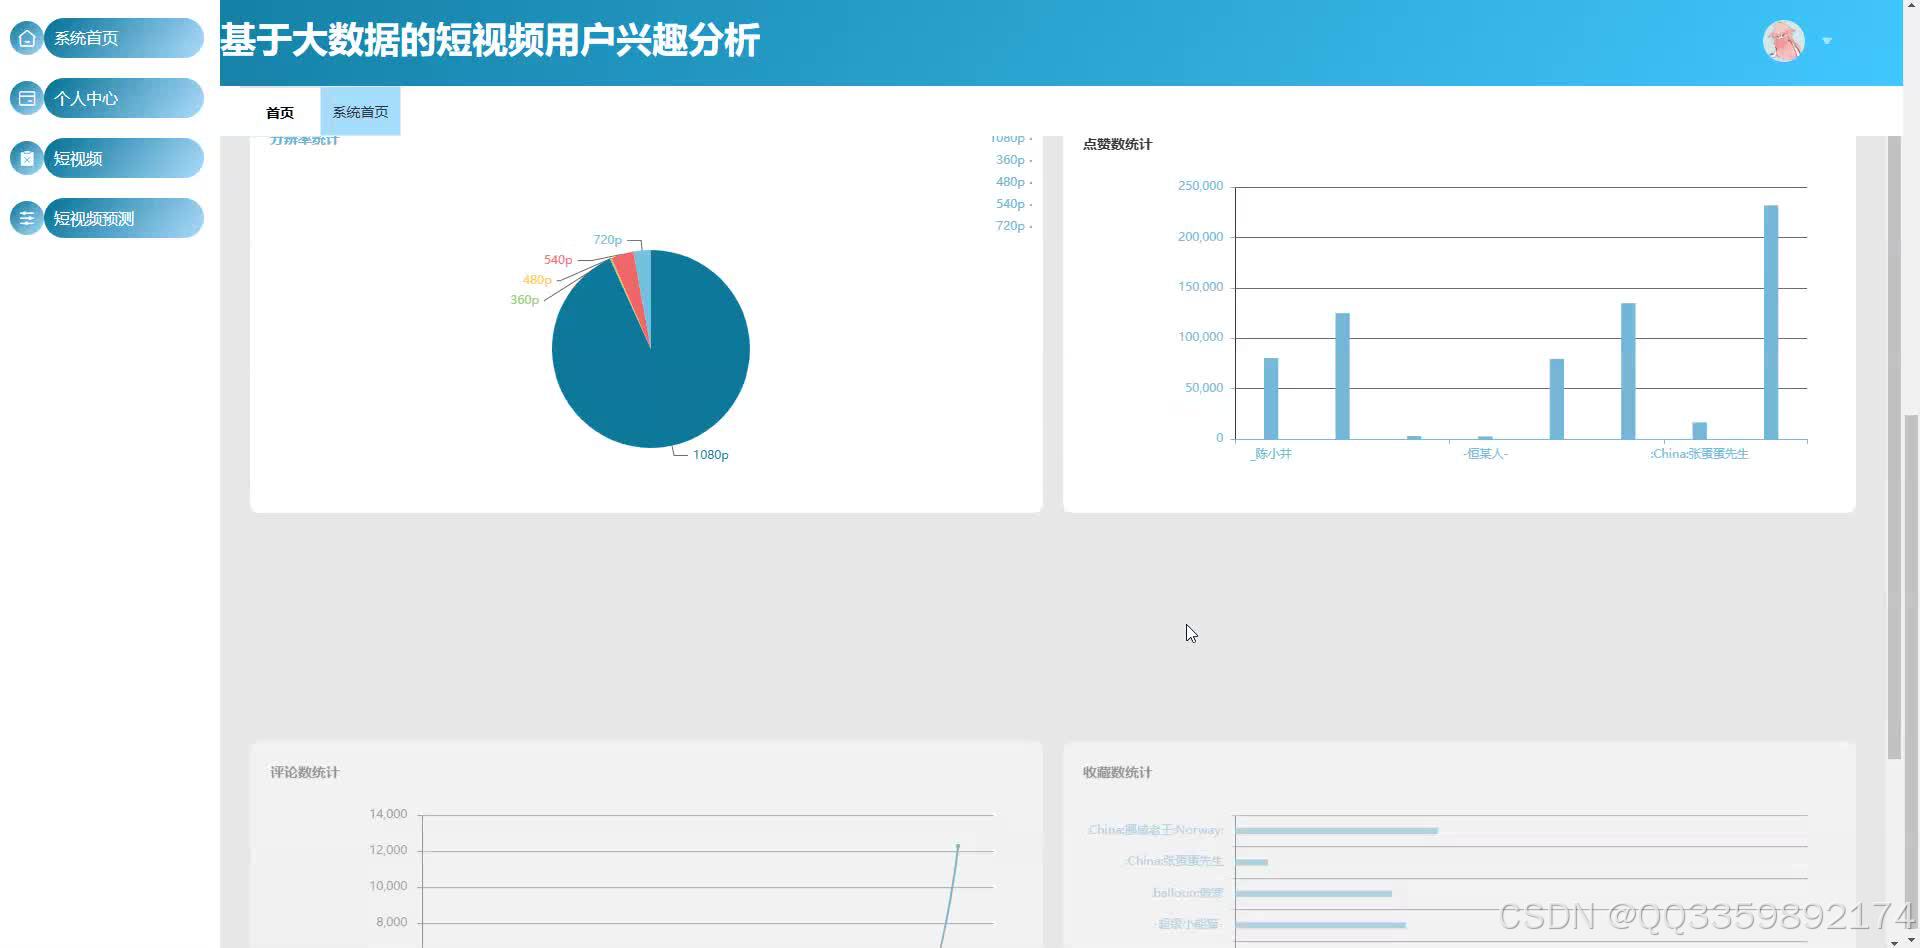Toggle the 720p legend entry
Image resolution: width=1920 pixels, height=948 pixels.
pyautogui.click(x=1013, y=226)
